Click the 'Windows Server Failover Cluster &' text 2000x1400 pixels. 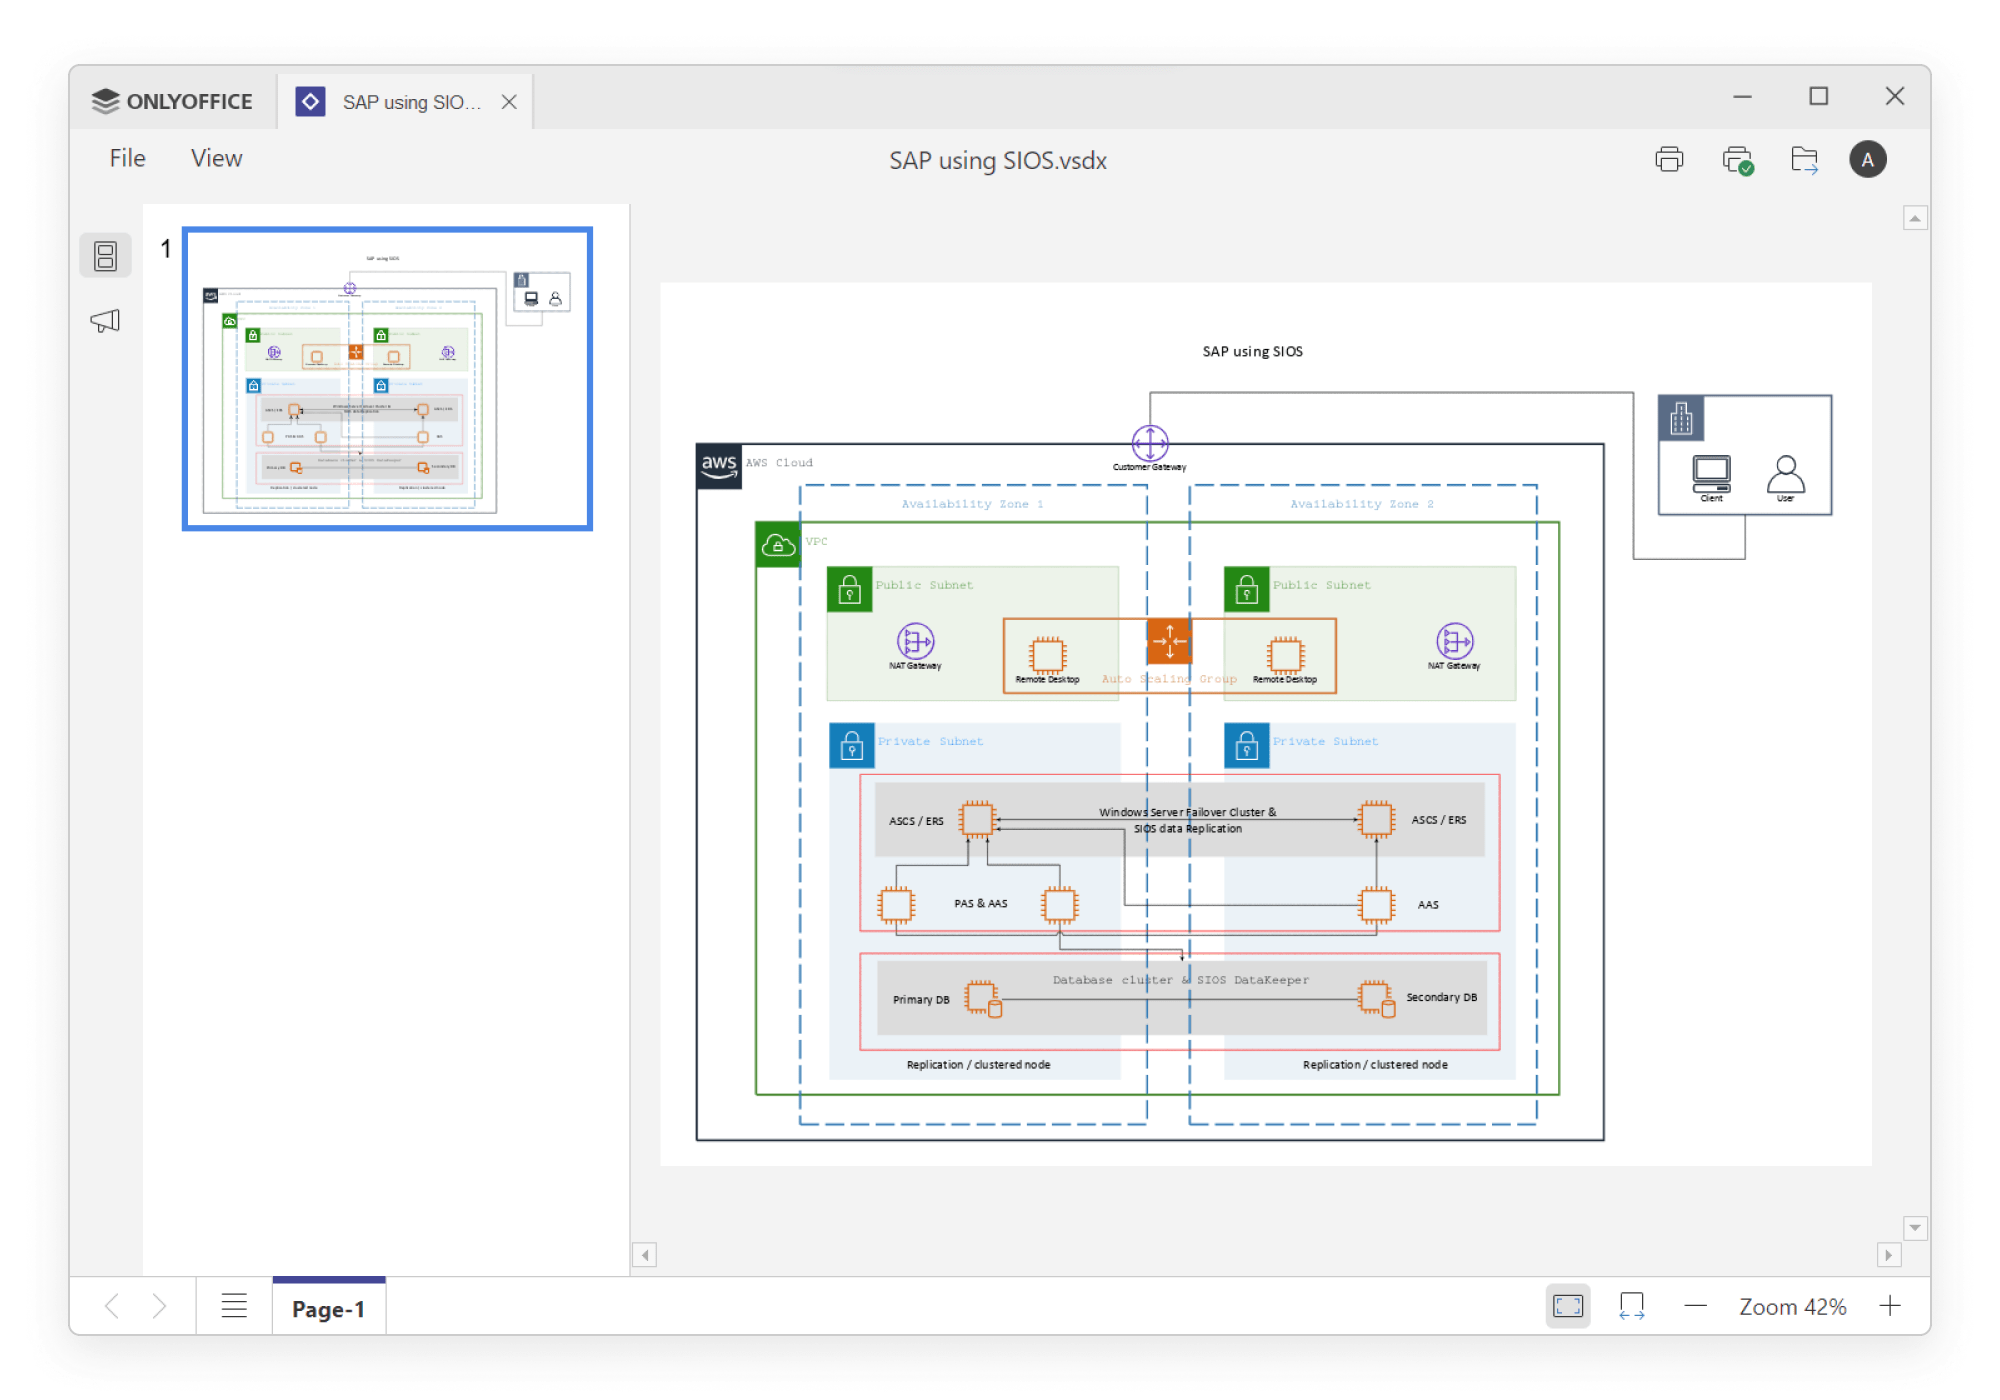1187,812
